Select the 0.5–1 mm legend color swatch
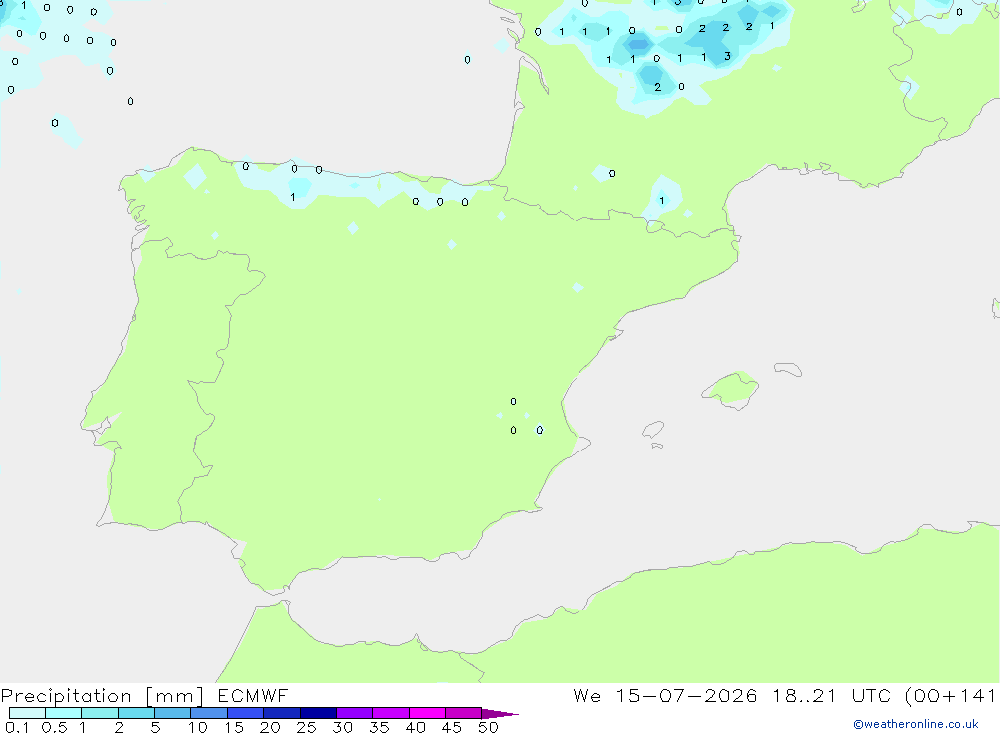 pyautogui.click(x=63, y=713)
